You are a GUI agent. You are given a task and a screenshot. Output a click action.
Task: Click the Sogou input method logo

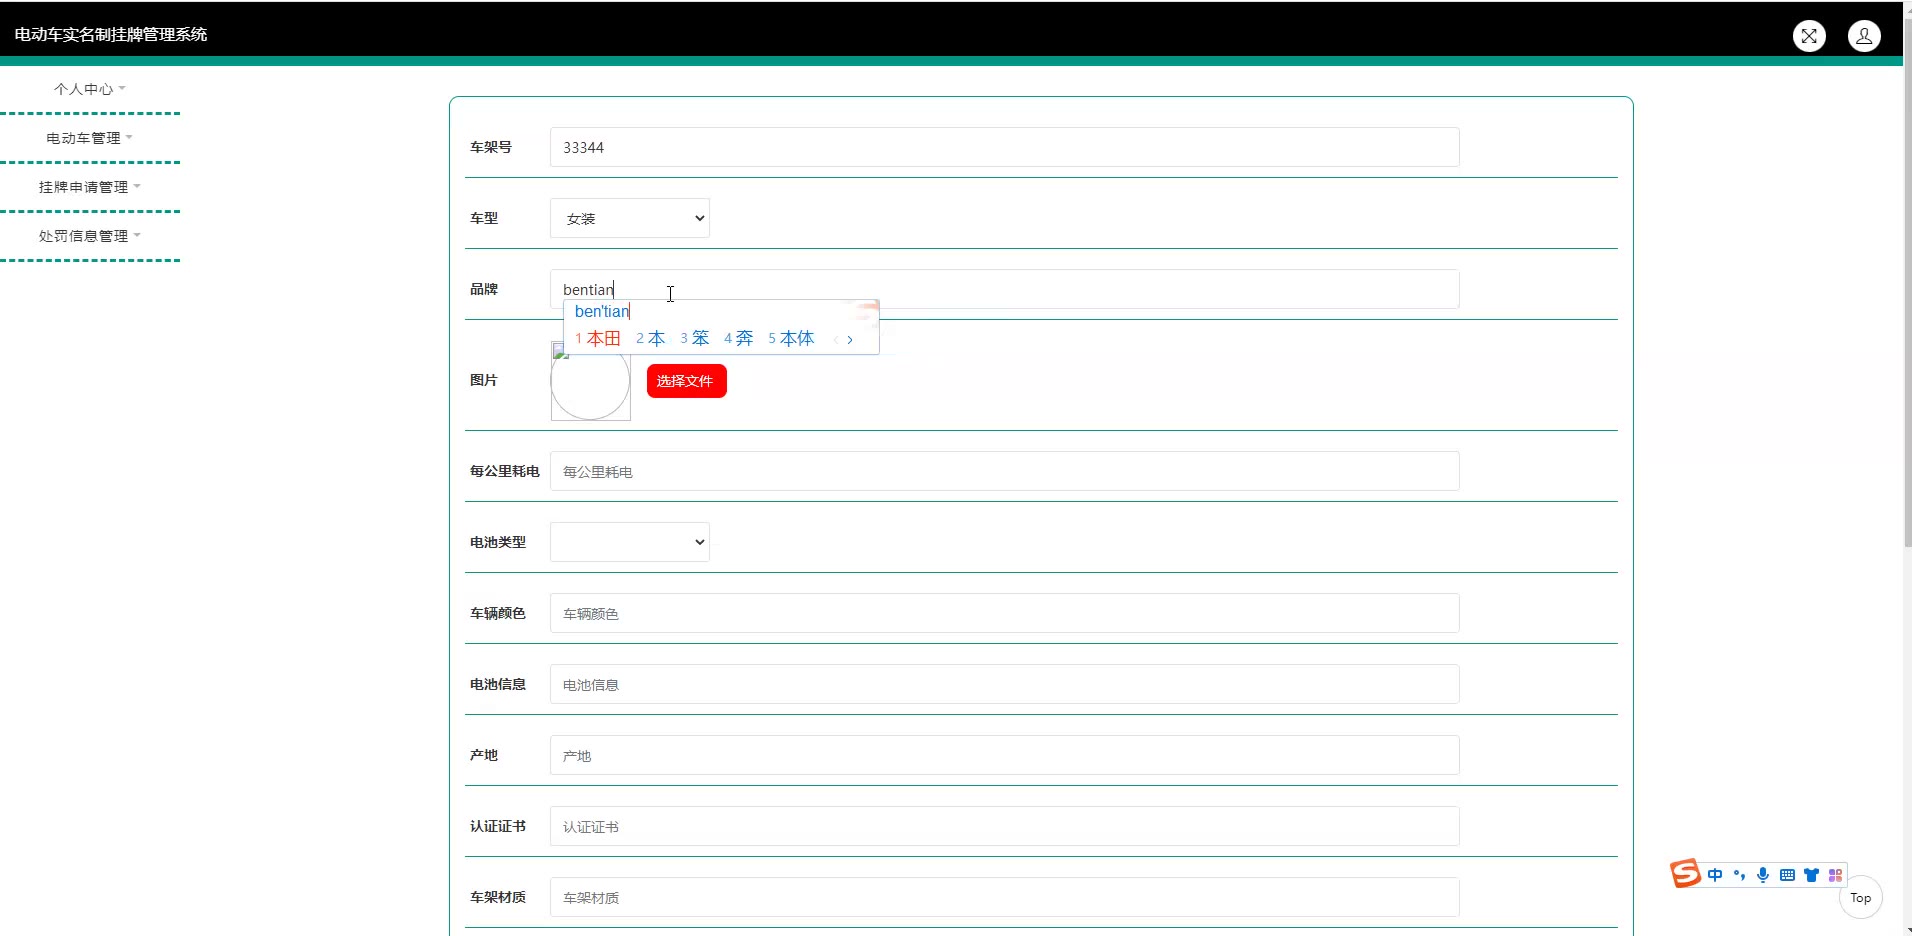click(x=1686, y=873)
